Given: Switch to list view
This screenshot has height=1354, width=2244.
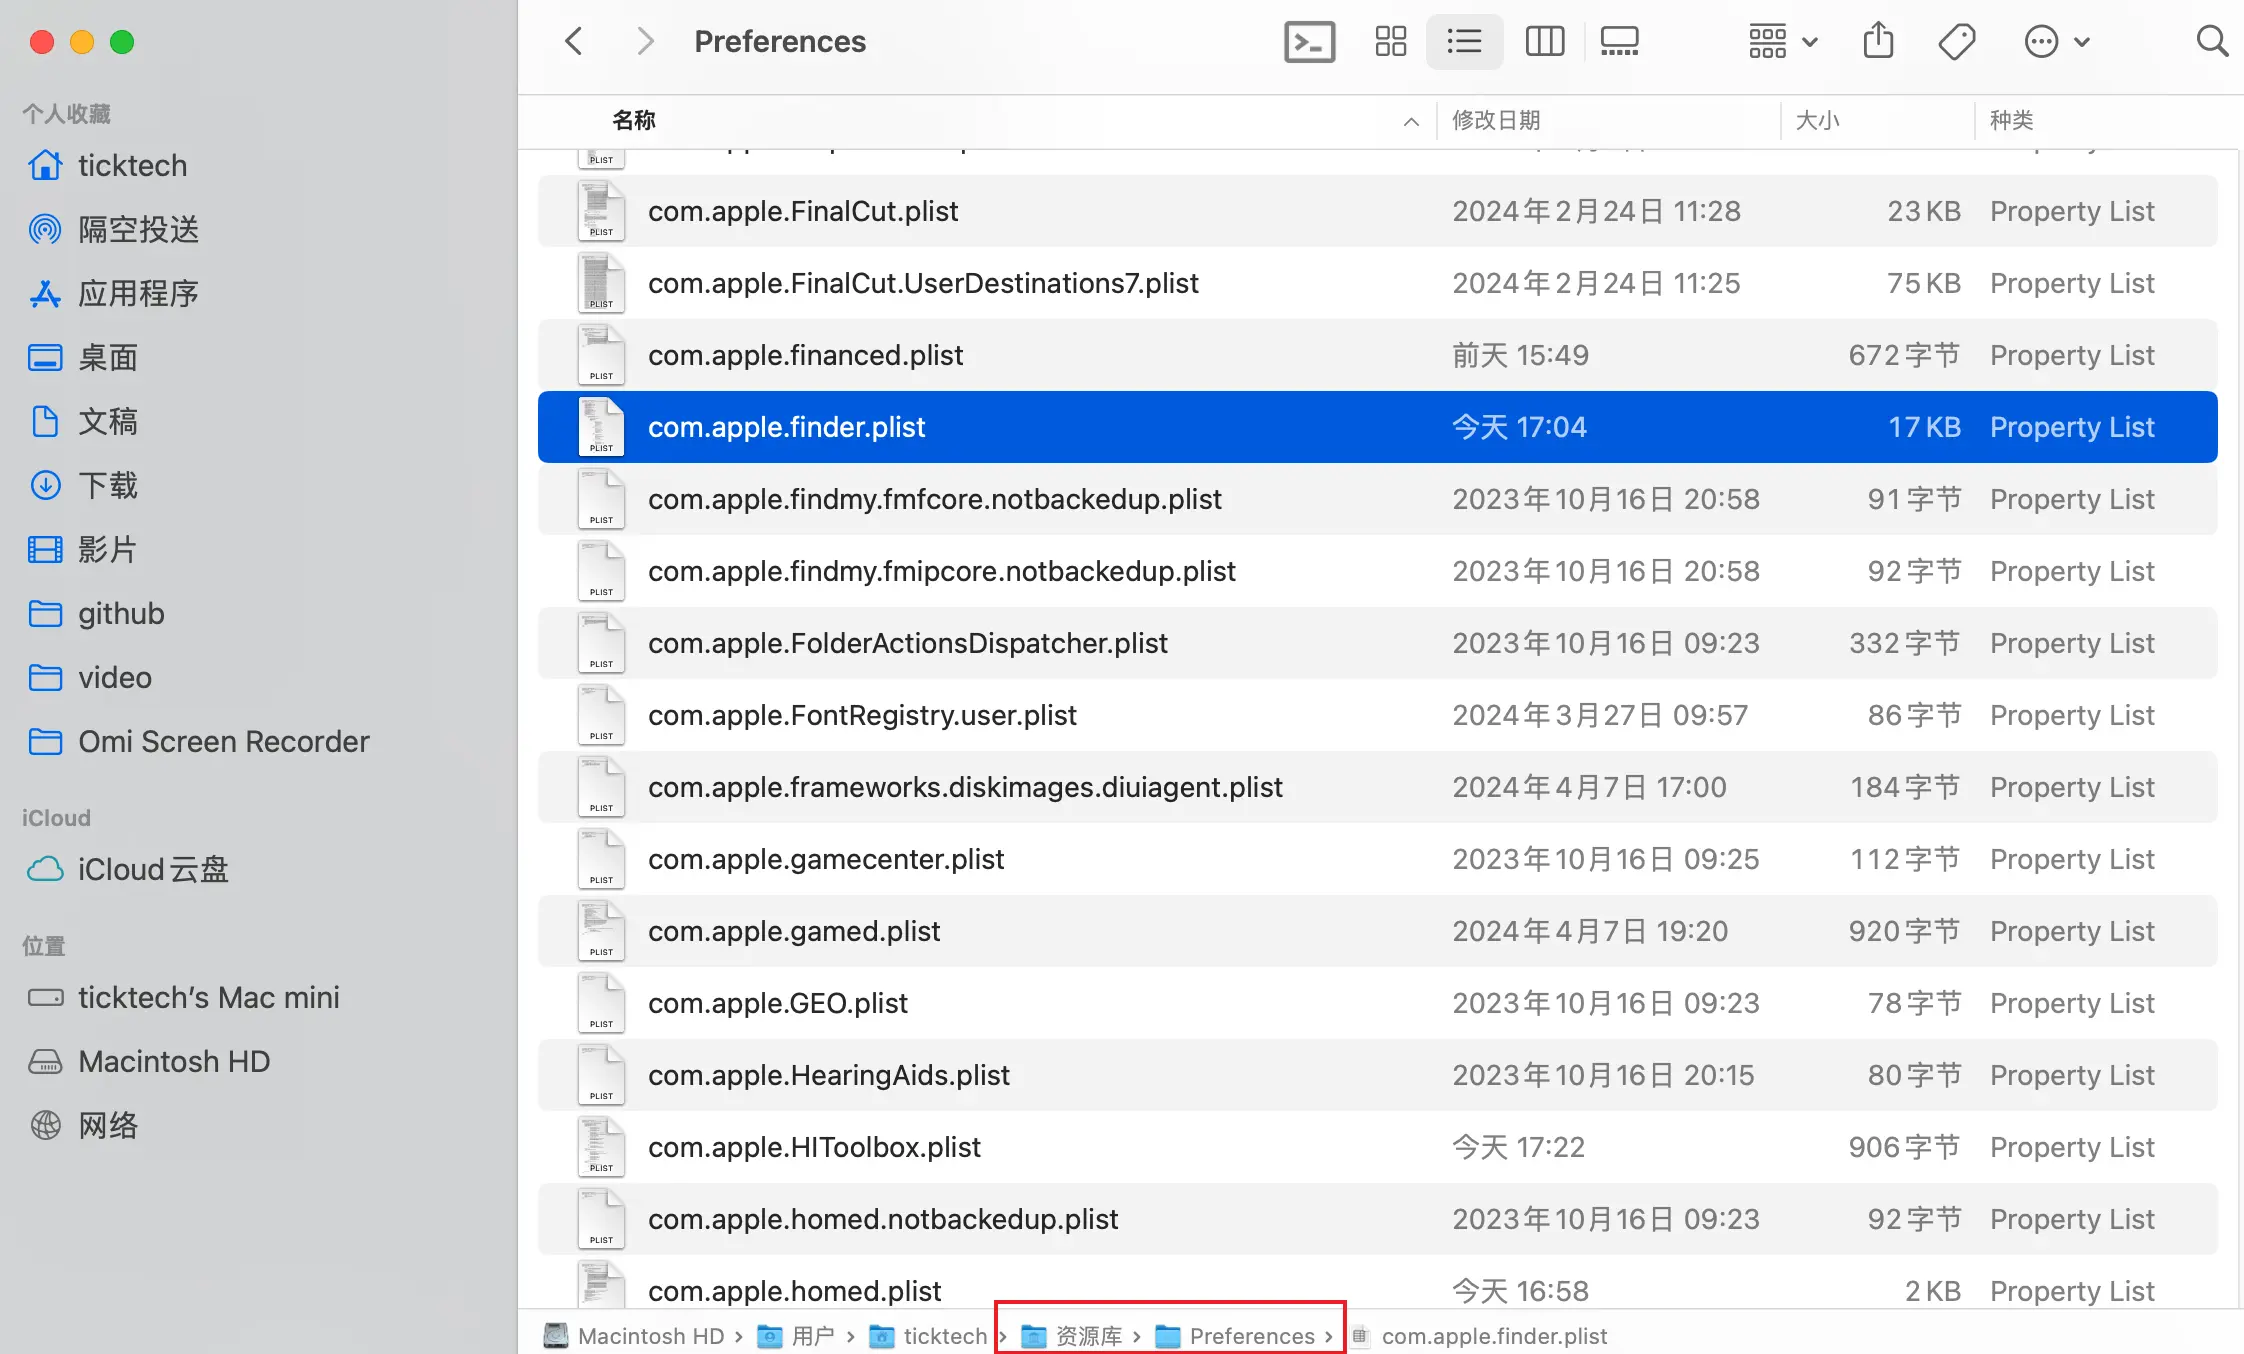Looking at the screenshot, I should pyautogui.click(x=1464, y=41).
